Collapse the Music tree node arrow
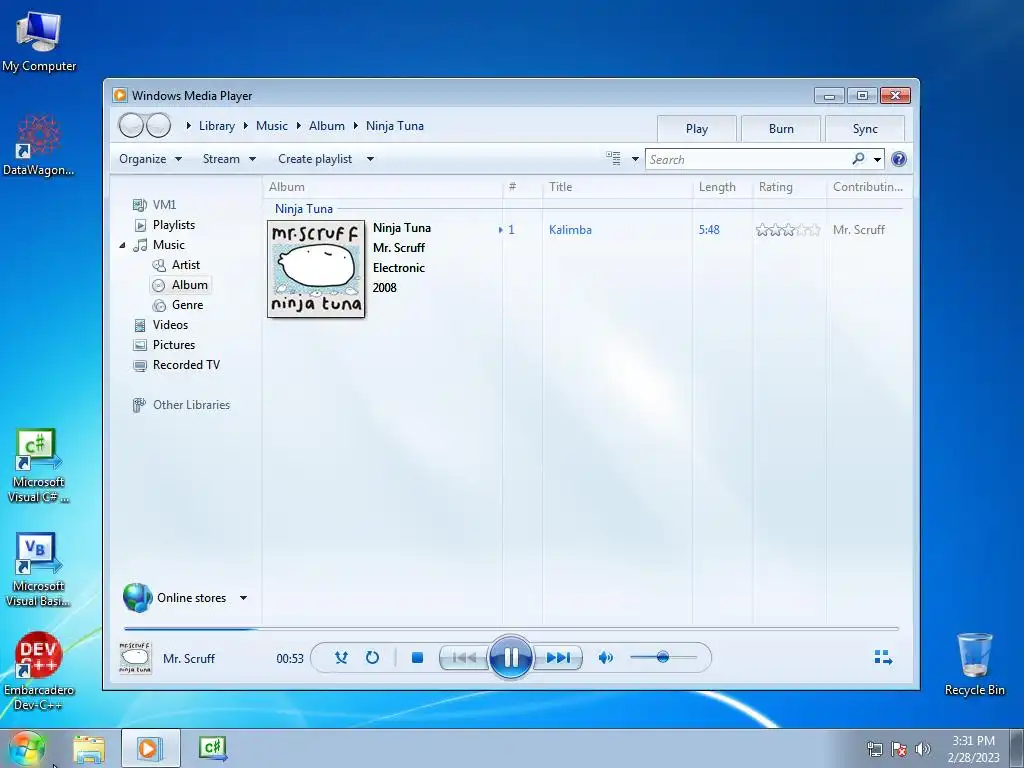 [x=123, y=246]
